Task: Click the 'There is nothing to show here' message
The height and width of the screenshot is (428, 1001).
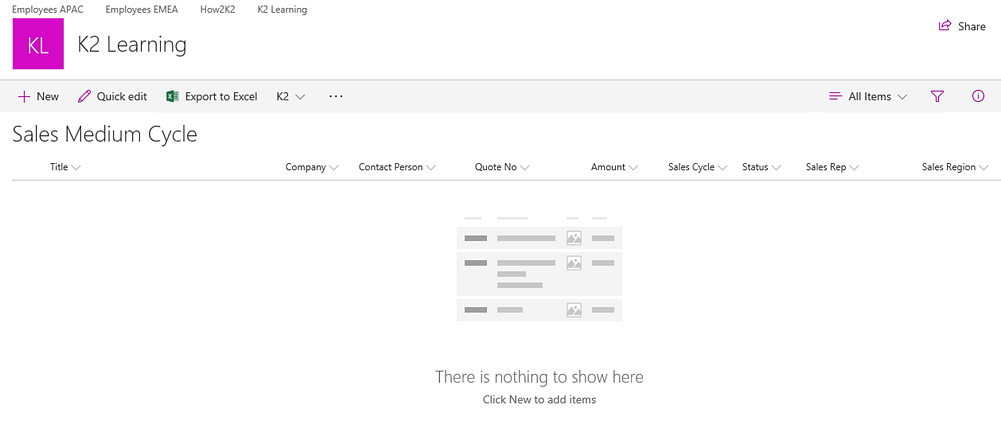Action: click(x=539, y=377)
